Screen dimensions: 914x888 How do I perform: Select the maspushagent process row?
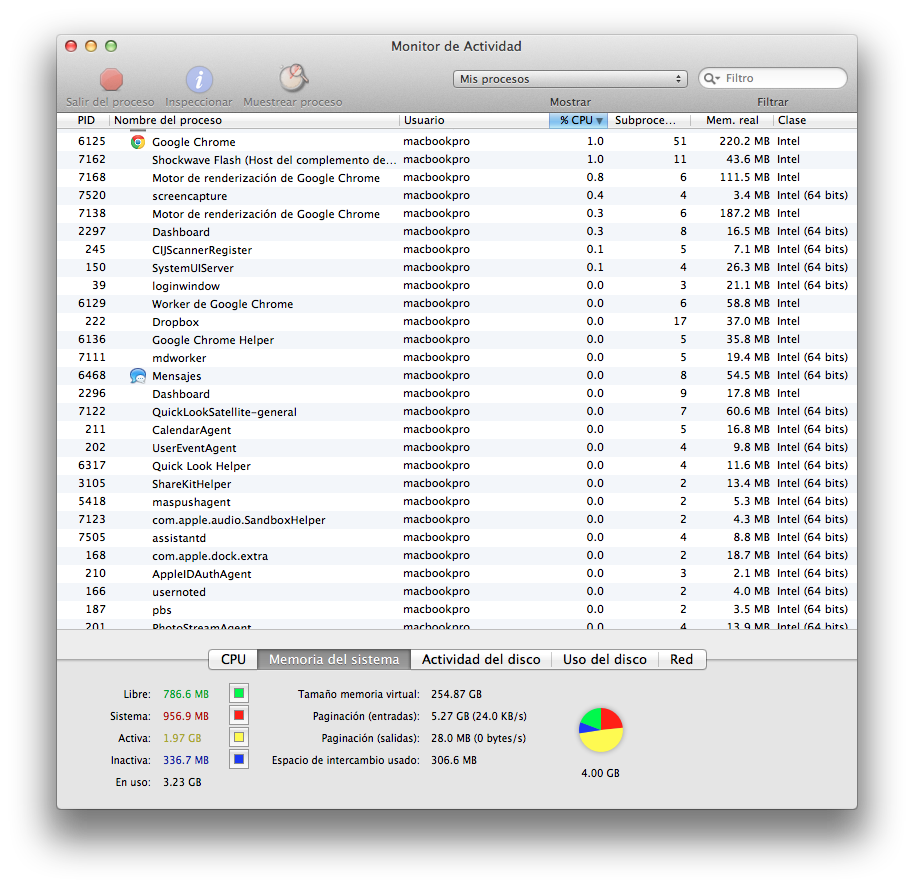tap(457, 502)
